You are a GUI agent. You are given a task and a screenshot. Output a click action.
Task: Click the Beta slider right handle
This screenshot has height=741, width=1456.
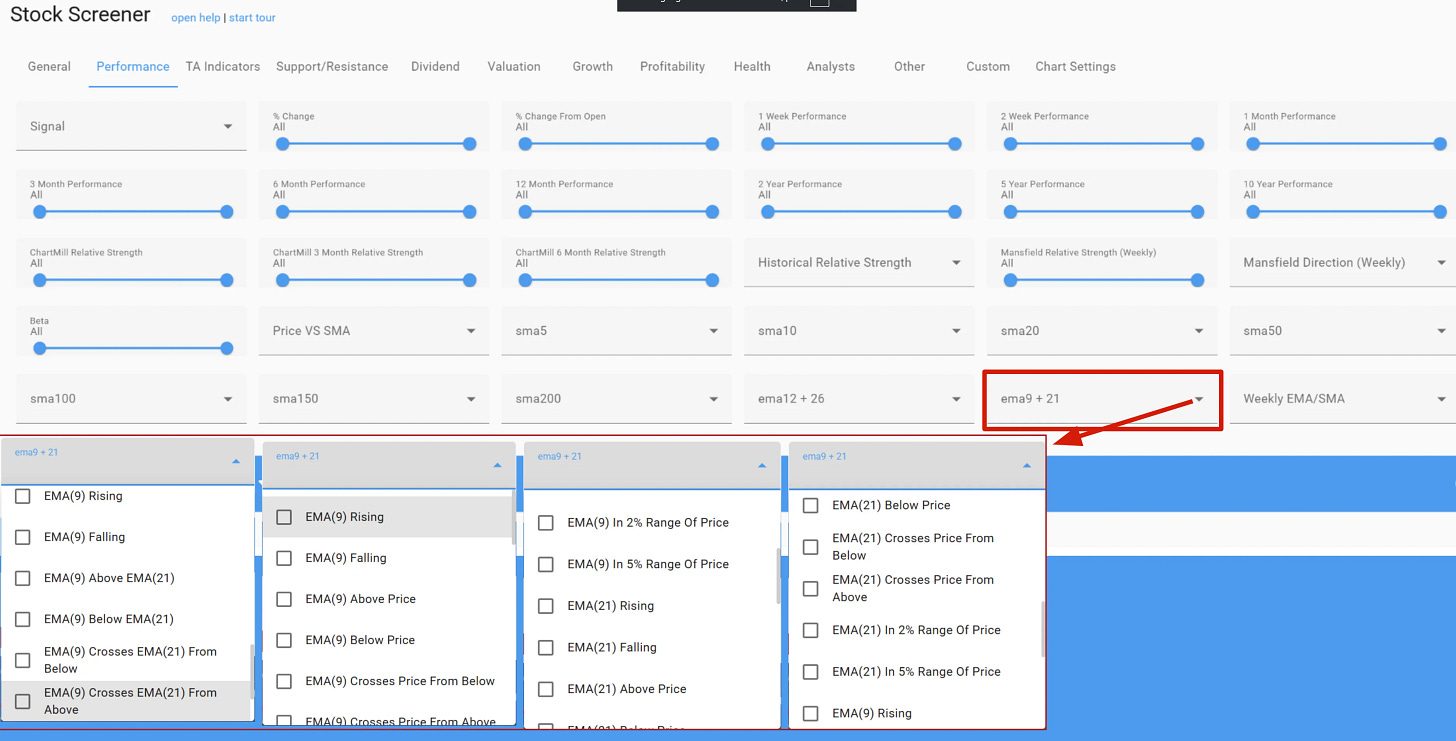[227, 348]
